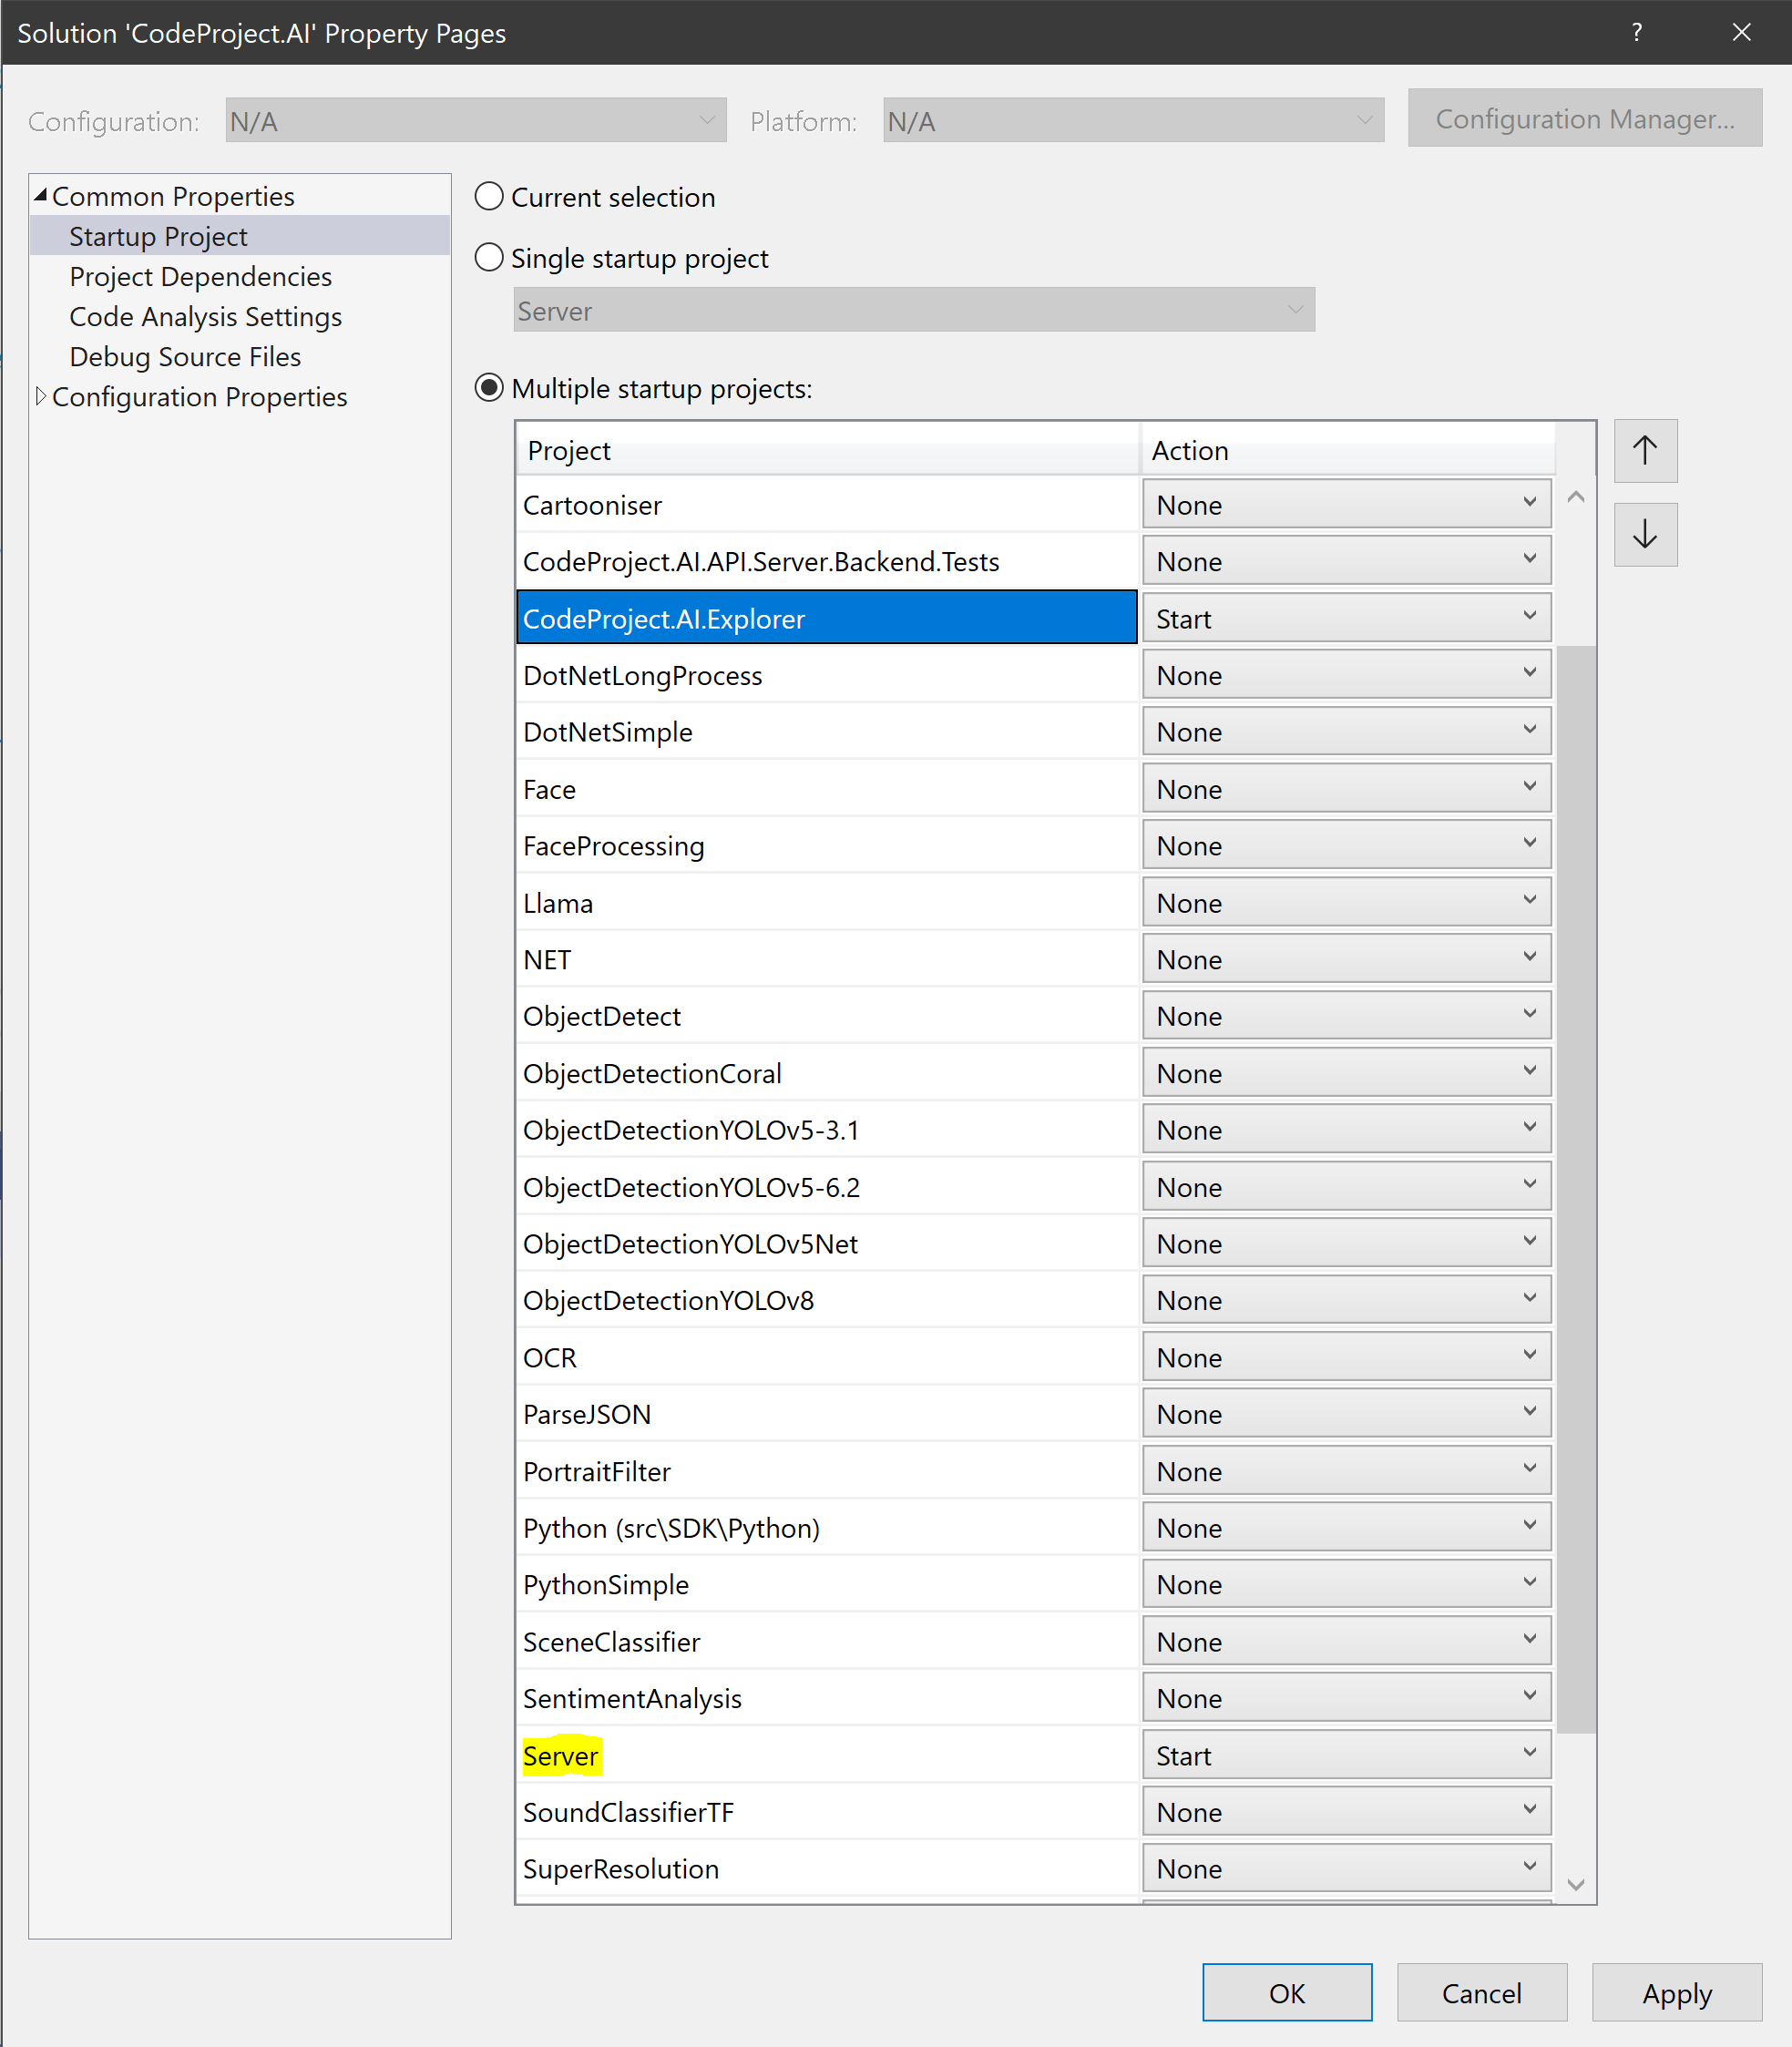
Task: Select the SuperResolution project row
Action: click(x=828, y=1868)
